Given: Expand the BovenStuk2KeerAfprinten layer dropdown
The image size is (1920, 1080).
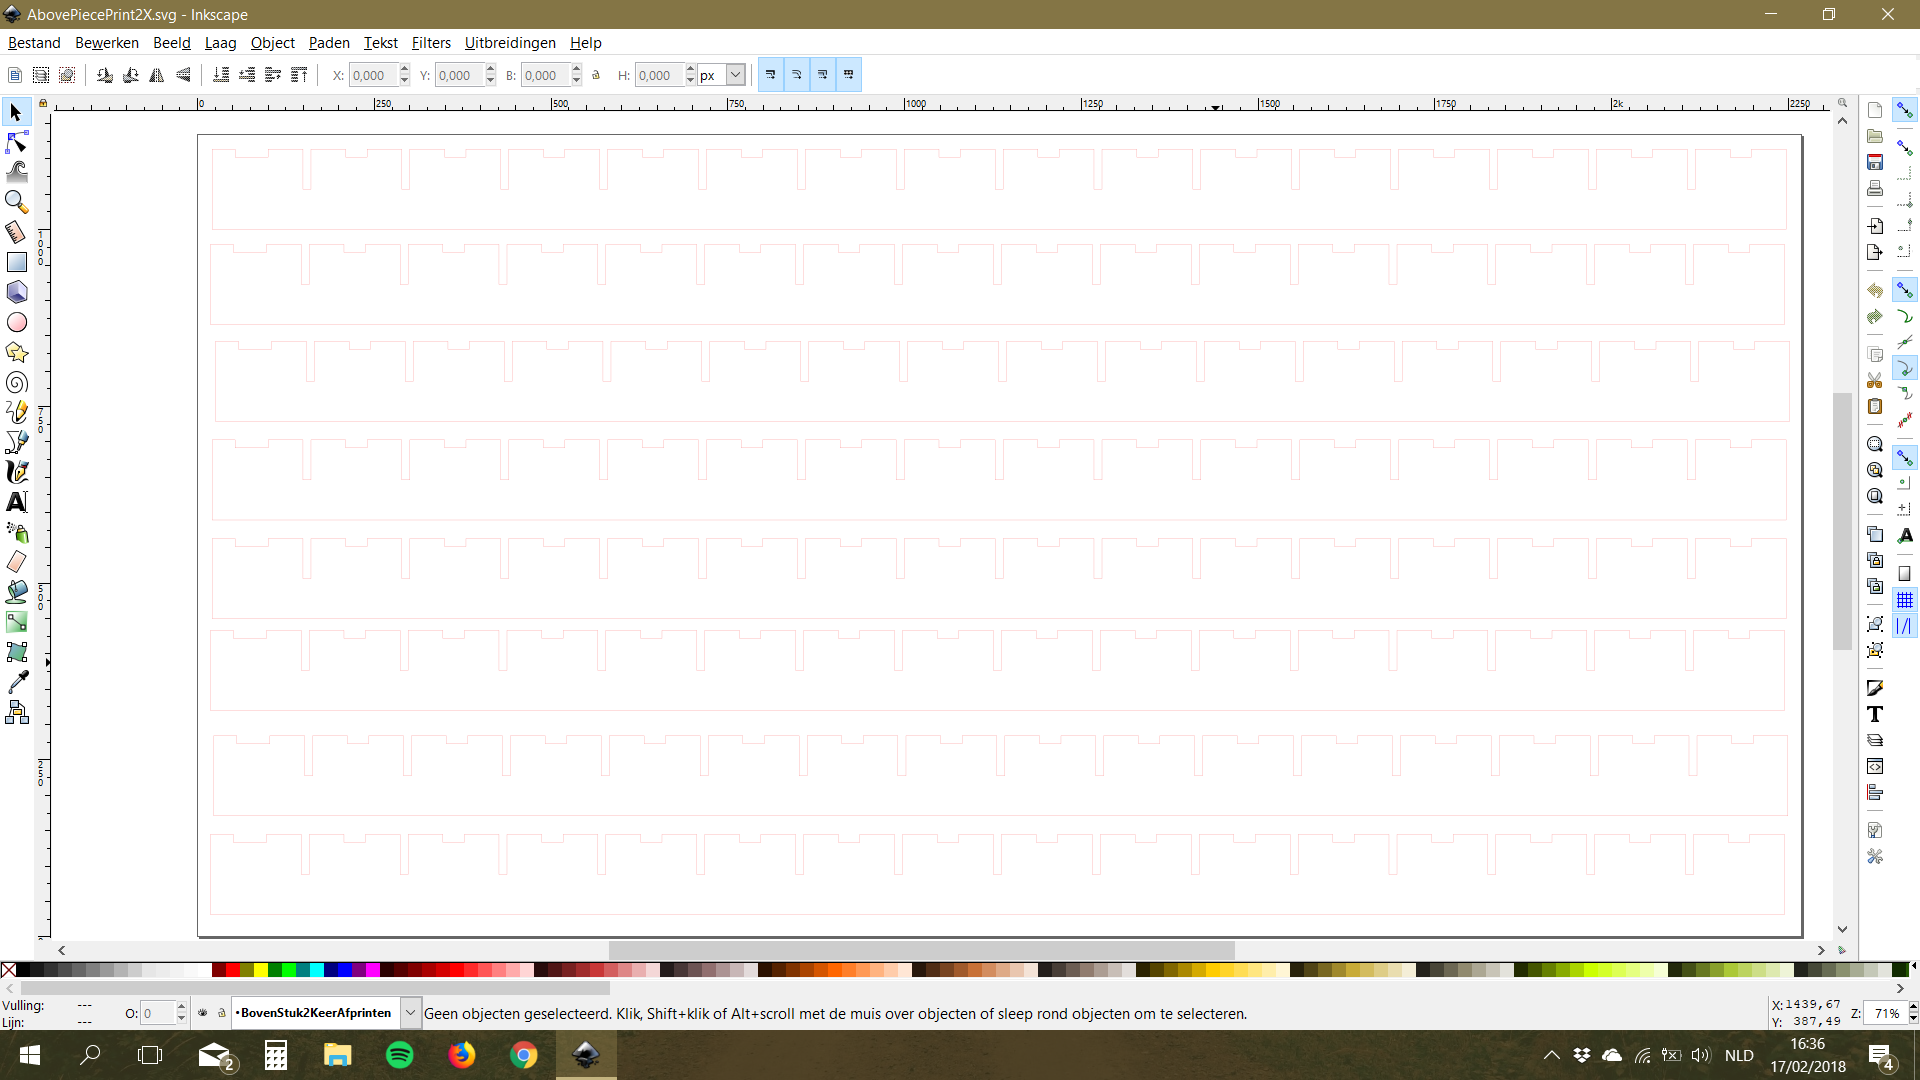Looking at the screenshot, I should (x=410, y=1013).
